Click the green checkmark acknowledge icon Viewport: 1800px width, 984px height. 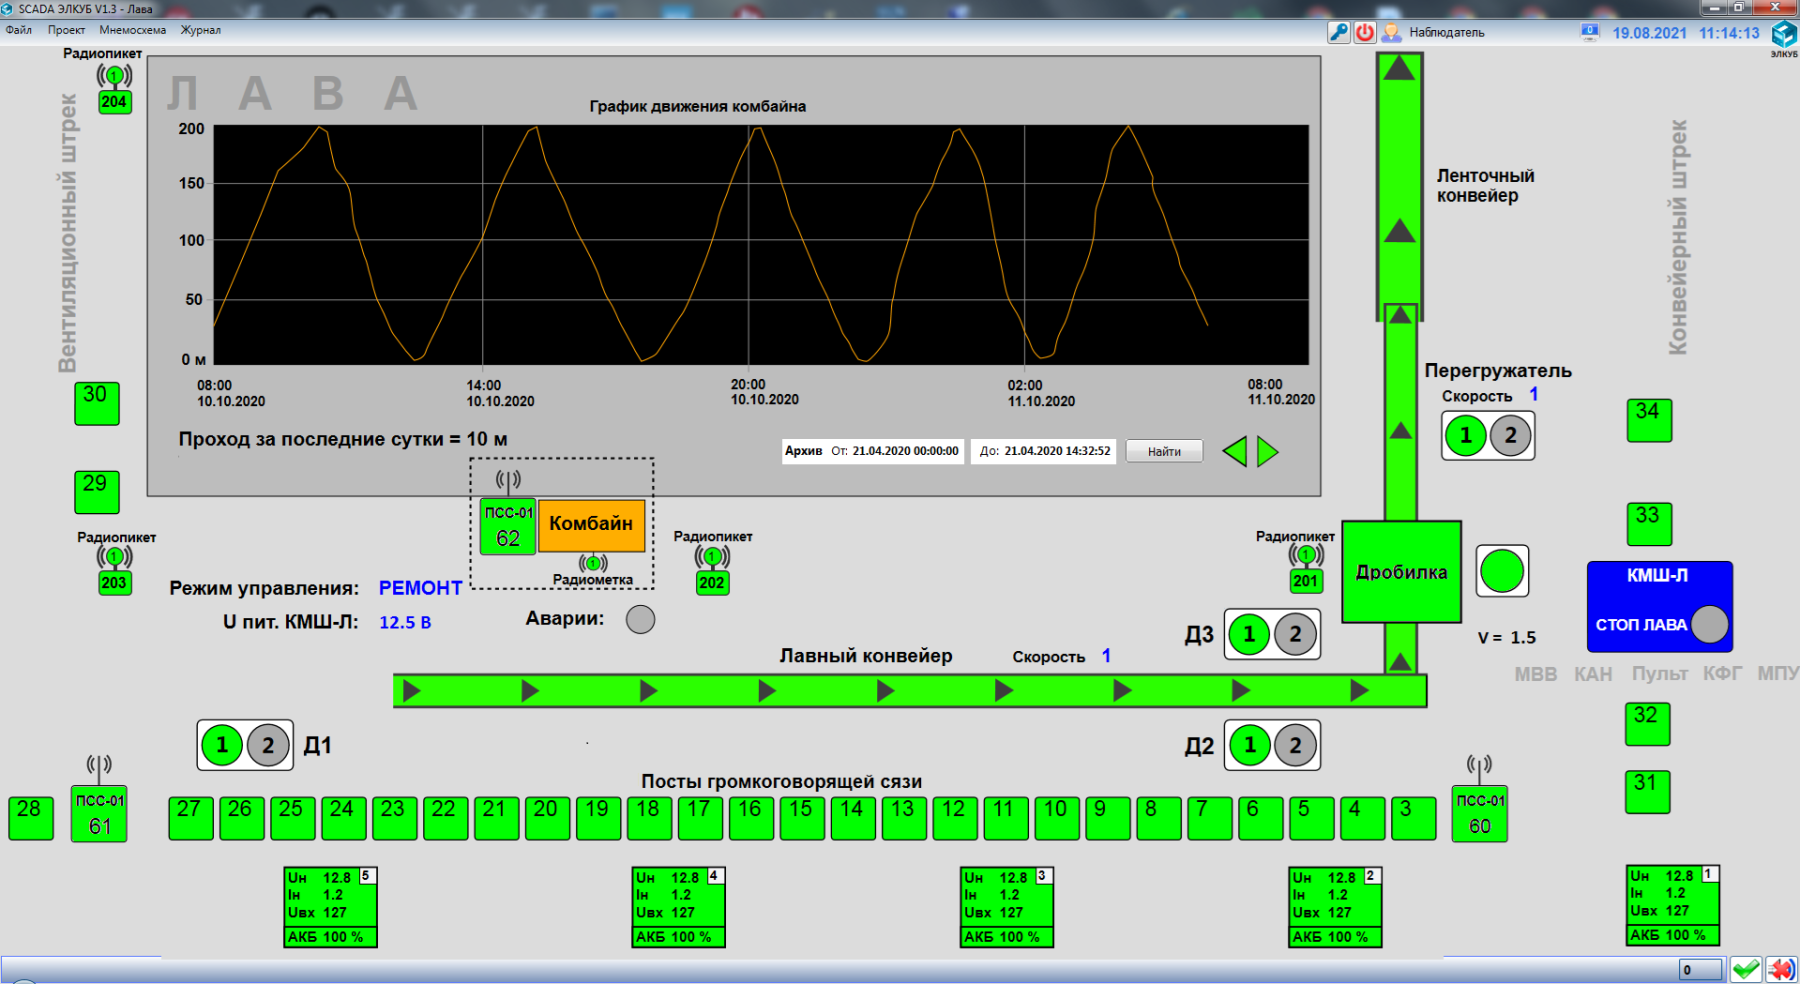(x=1746, y=969)
